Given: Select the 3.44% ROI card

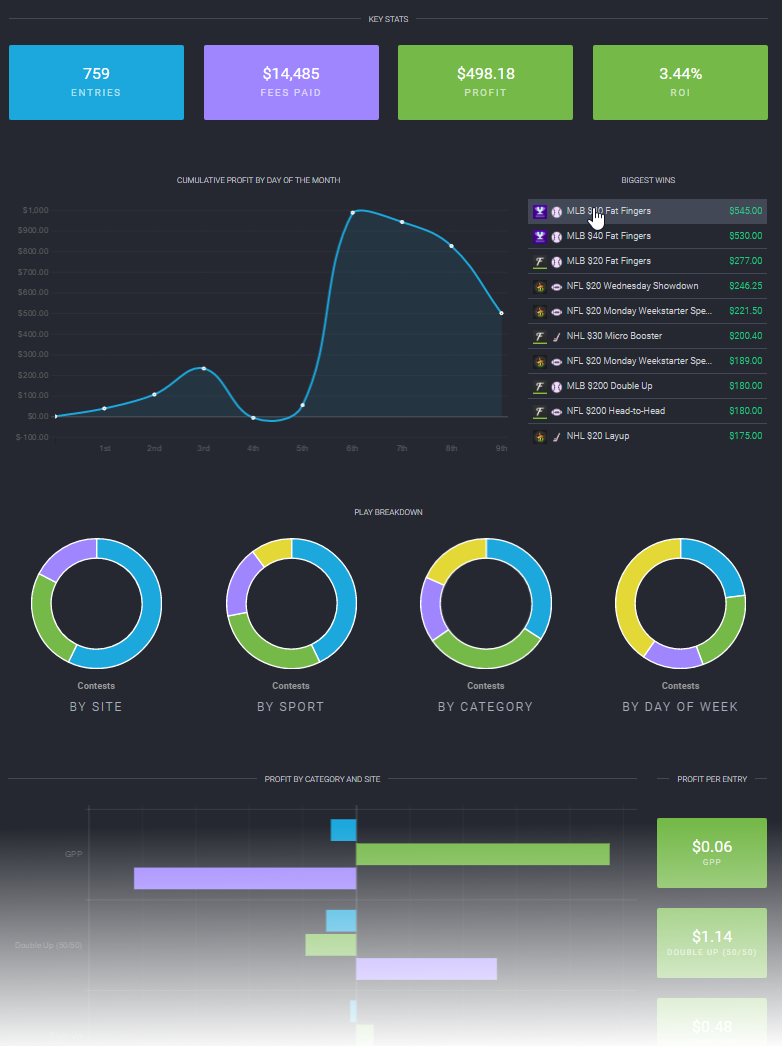Looking at the screenshot, I should point(680,83).
